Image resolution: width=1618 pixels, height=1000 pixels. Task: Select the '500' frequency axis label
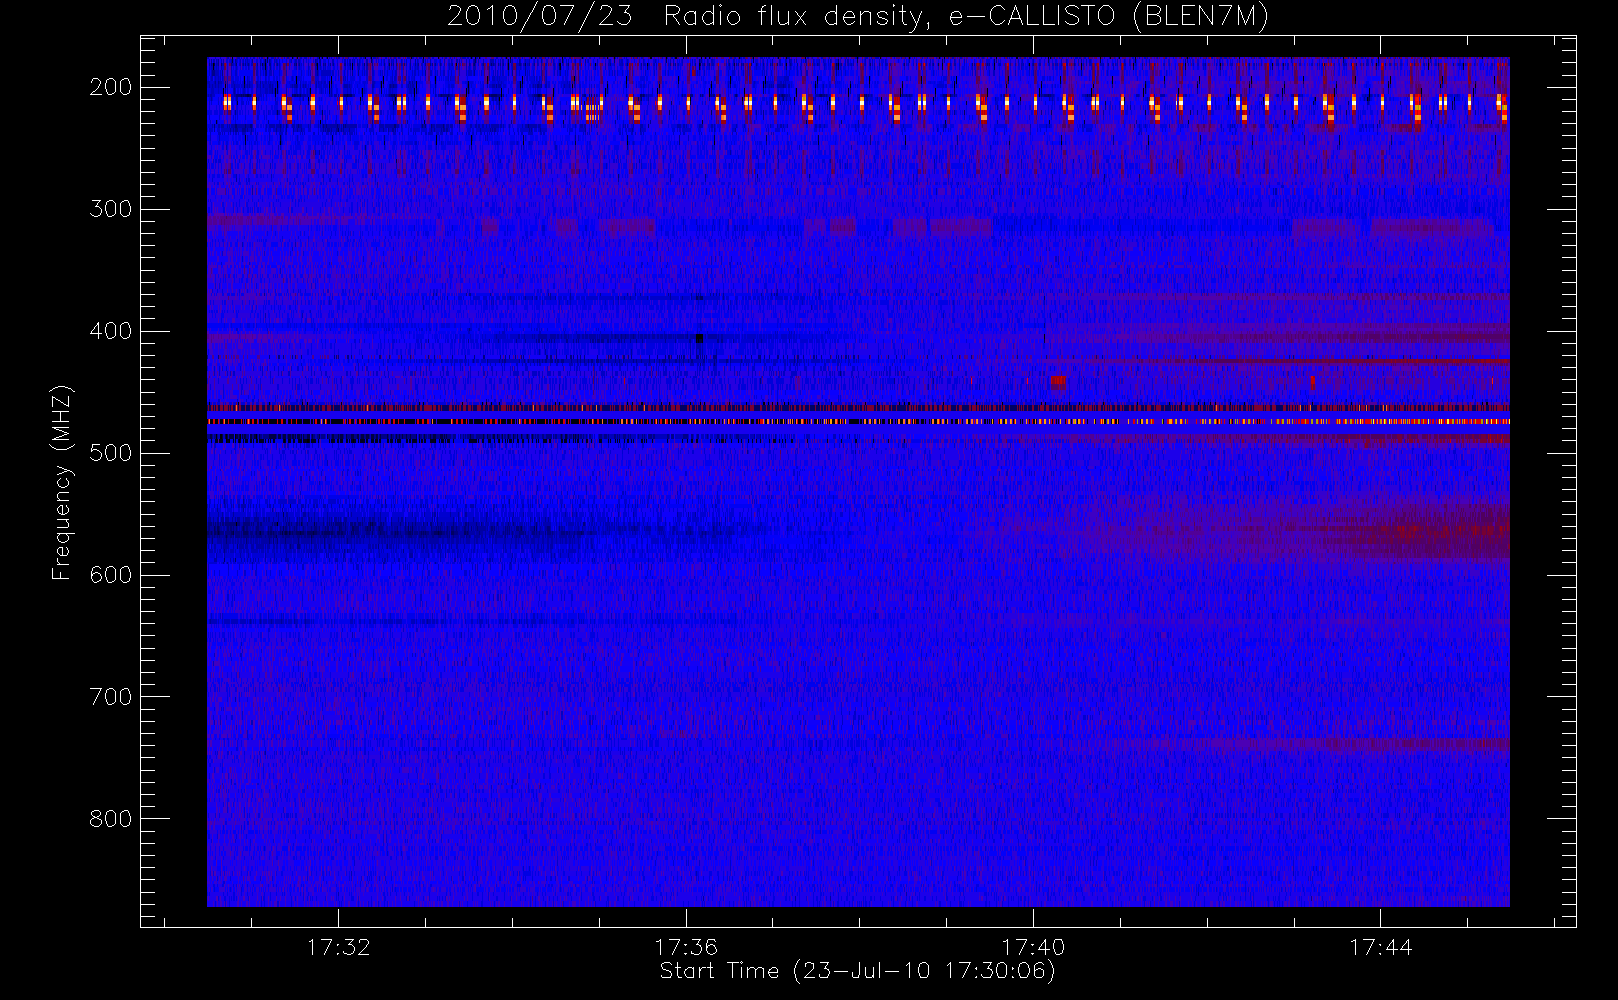click(110, 453)
